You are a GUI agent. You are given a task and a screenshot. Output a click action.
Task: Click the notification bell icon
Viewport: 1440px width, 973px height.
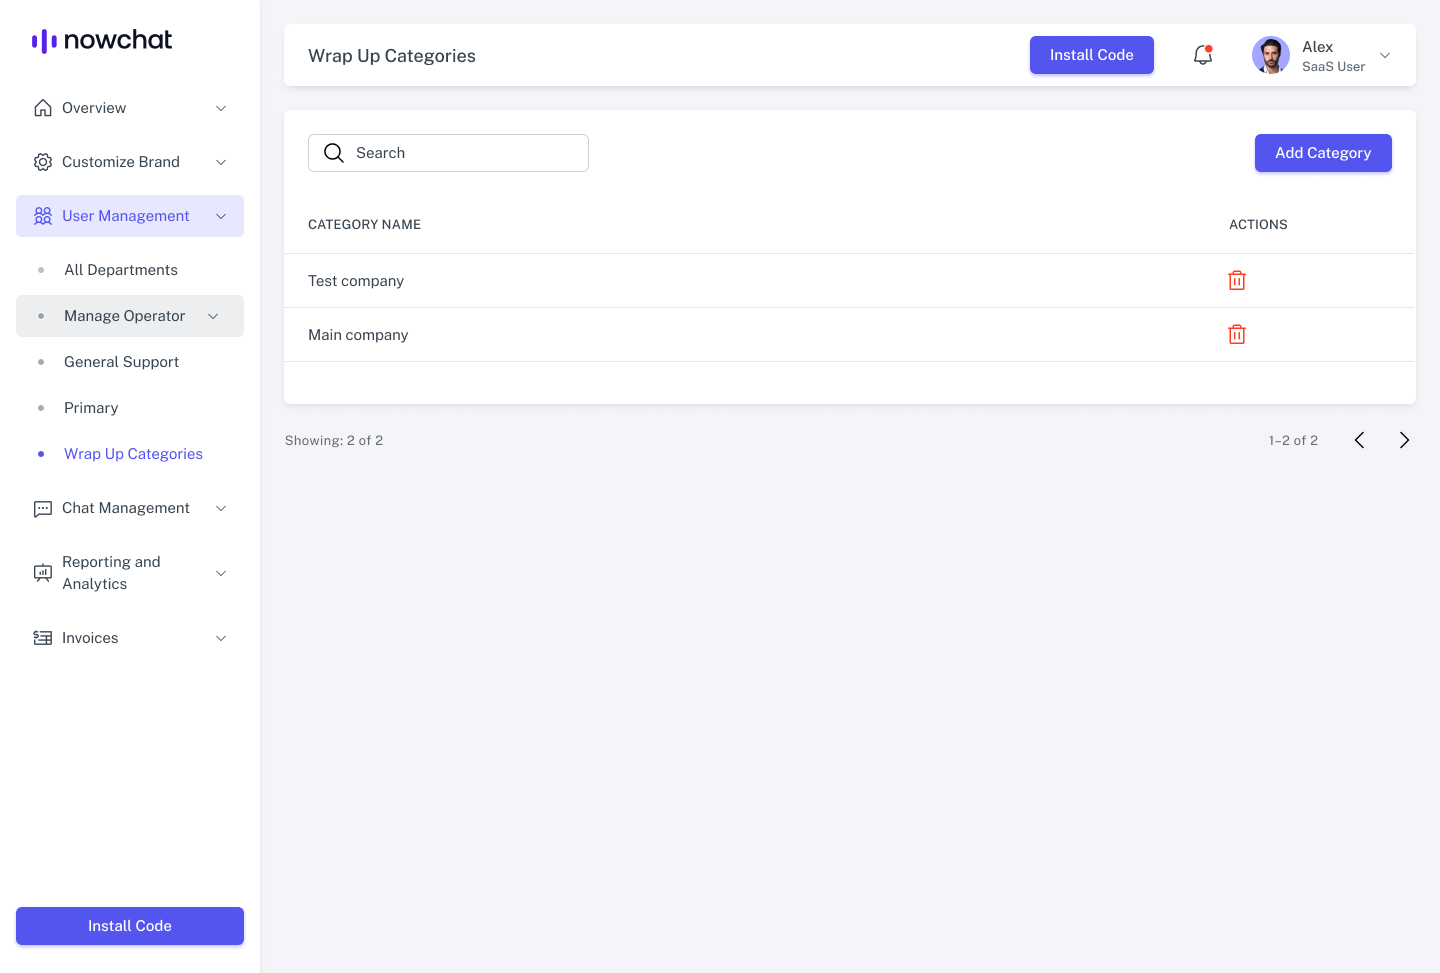(x=1203, y=56)
